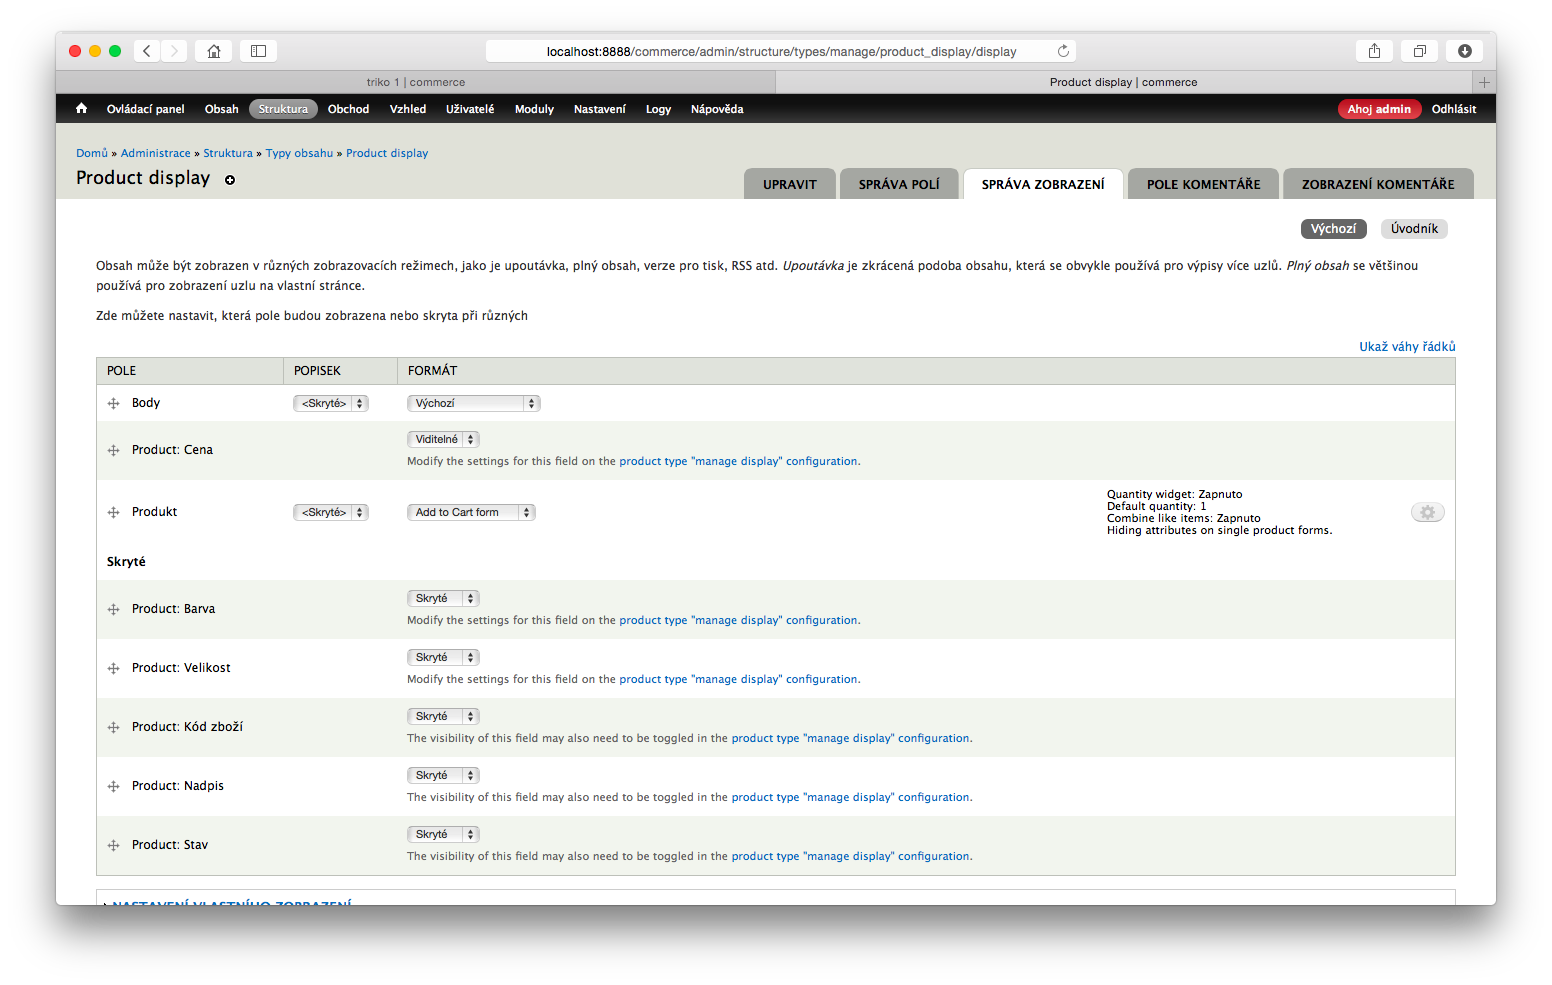The width and height of the screenshot is (1552, 985).
Task: Open the Obchod menu in the toolbar
Action: coord(348,109)
